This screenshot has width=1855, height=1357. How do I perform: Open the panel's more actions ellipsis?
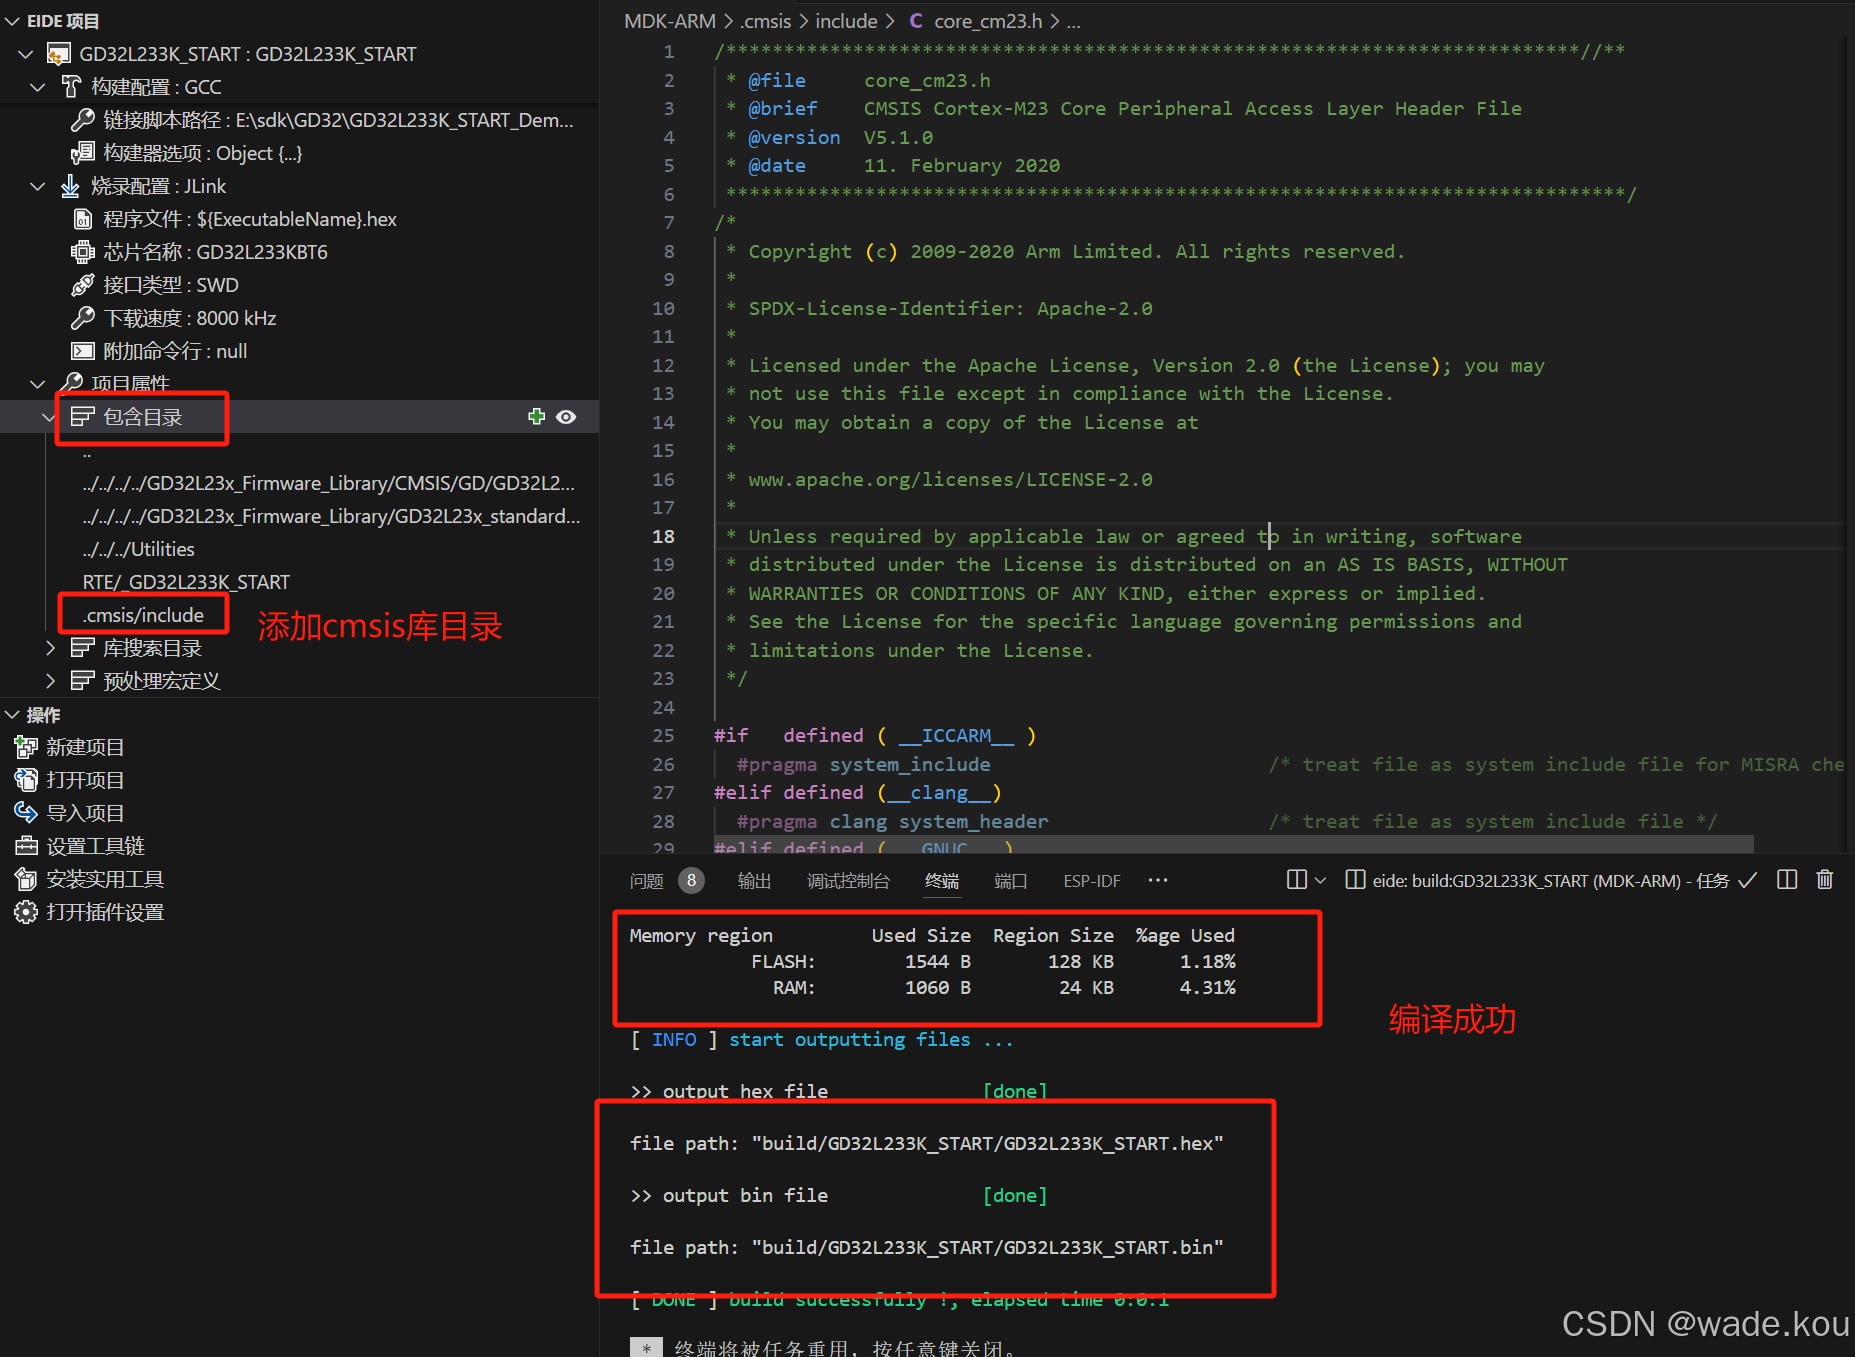tap(1158, 880)
